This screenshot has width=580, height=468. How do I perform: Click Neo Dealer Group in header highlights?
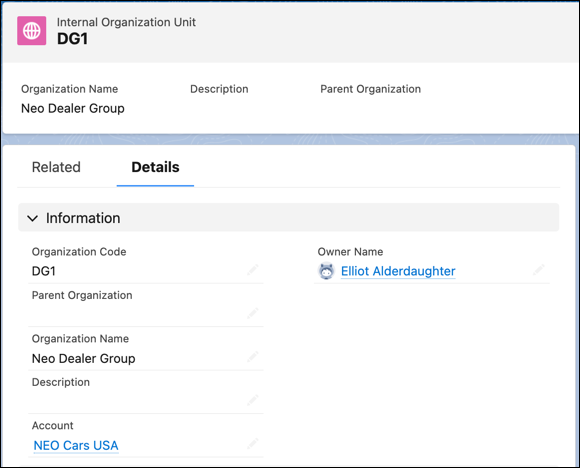[x=73, y=108]
